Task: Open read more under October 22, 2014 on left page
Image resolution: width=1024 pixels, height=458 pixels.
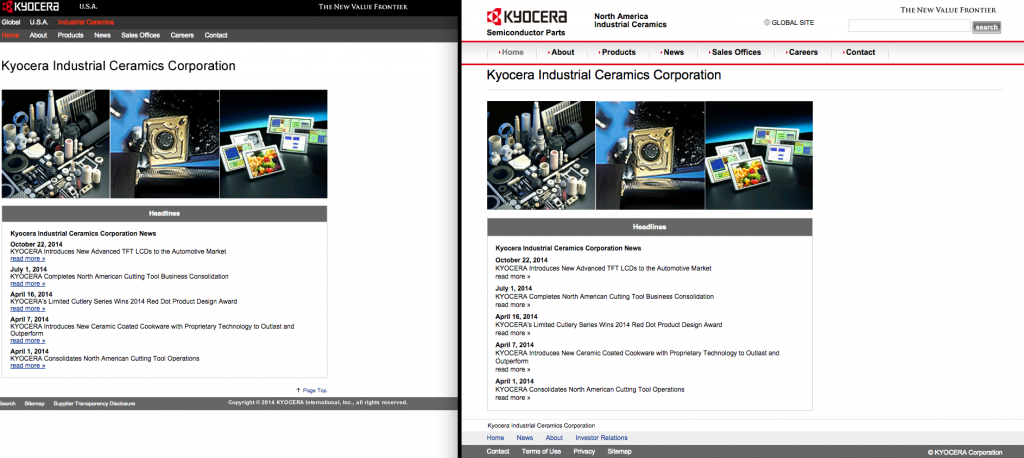Action: pyautogui.click(x=27, y=259)
